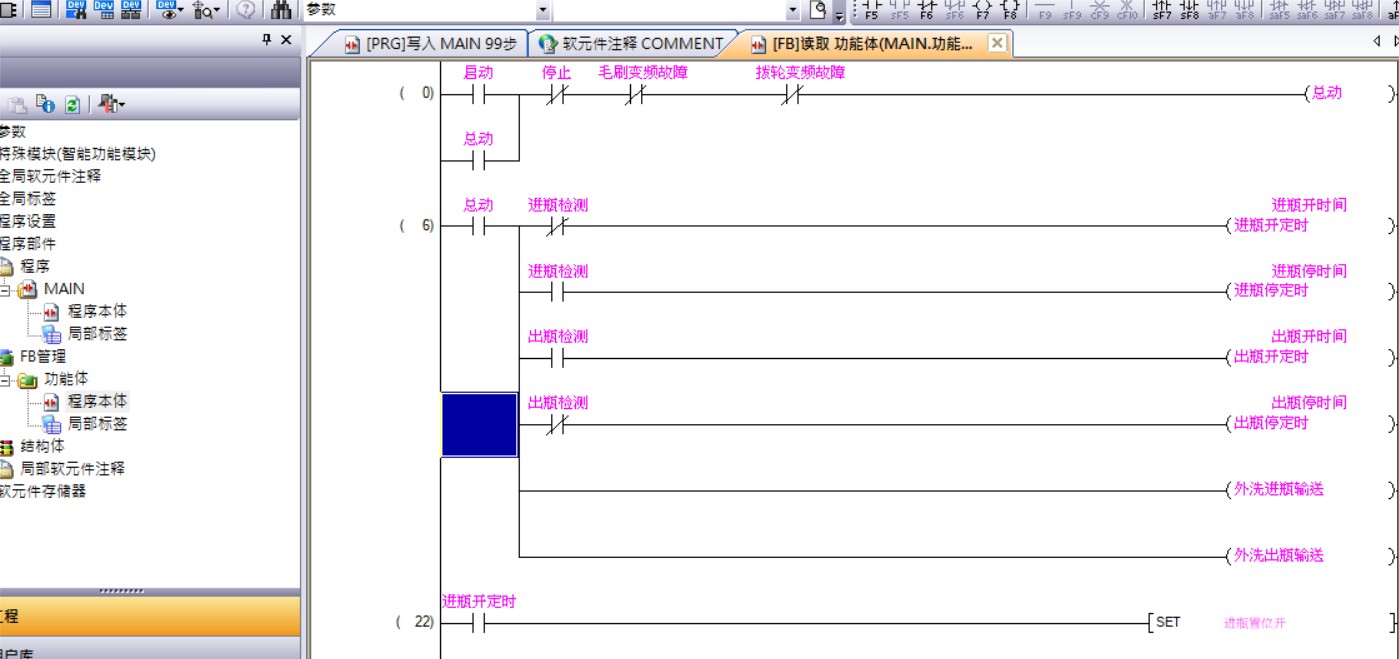Select the blue highlighted ladder cell
Screen dimensions: 1399x659
(x=479, y=424)
